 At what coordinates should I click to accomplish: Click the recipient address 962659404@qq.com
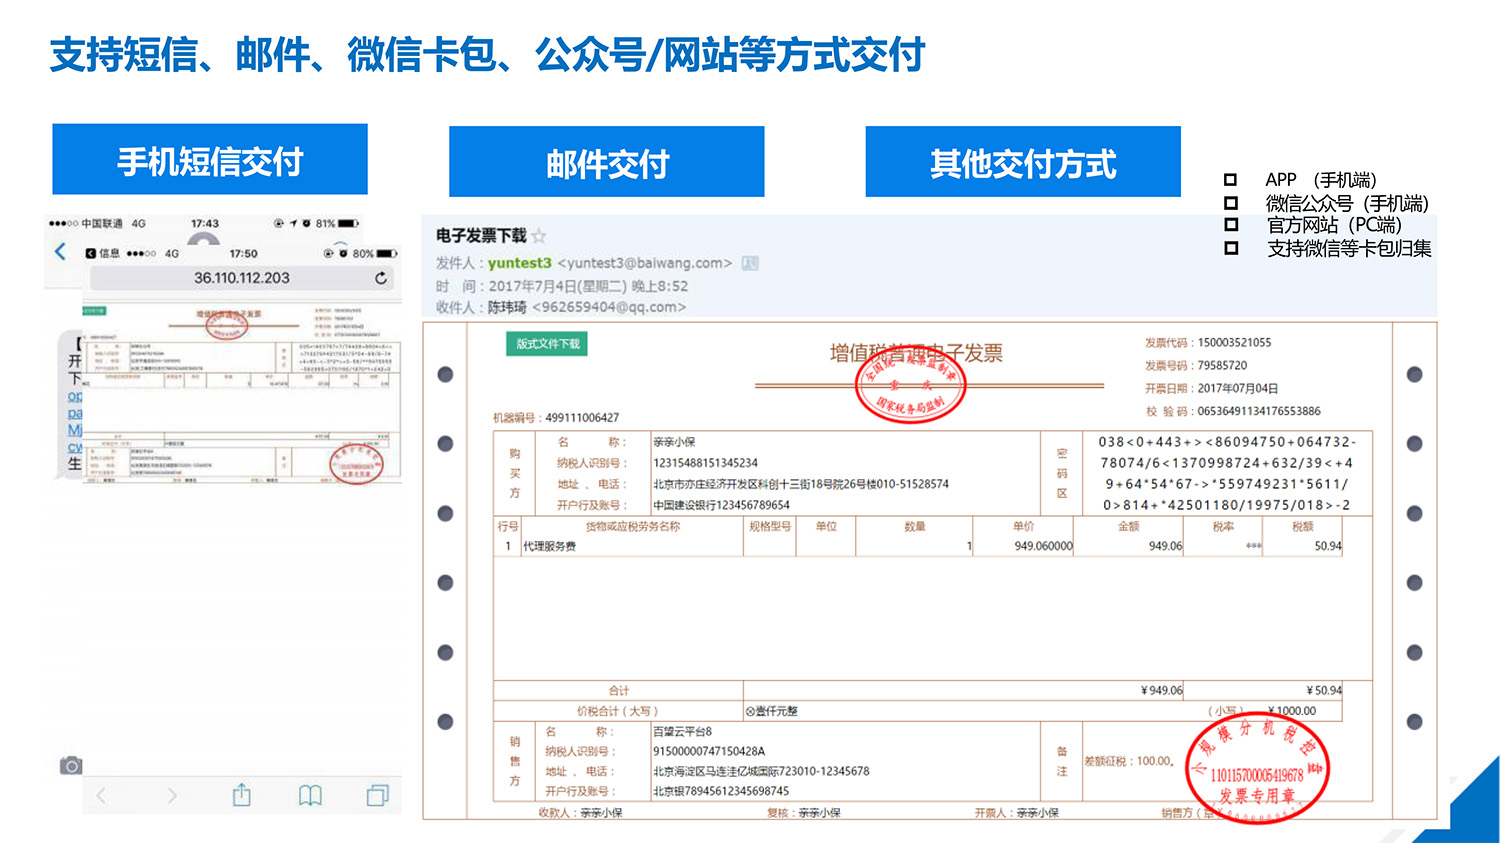point(609,307)
